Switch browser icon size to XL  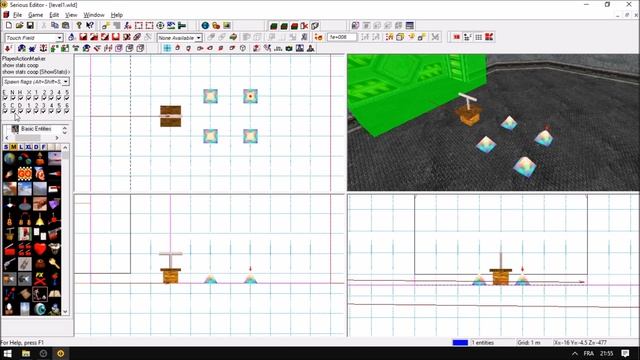[28, 147]
